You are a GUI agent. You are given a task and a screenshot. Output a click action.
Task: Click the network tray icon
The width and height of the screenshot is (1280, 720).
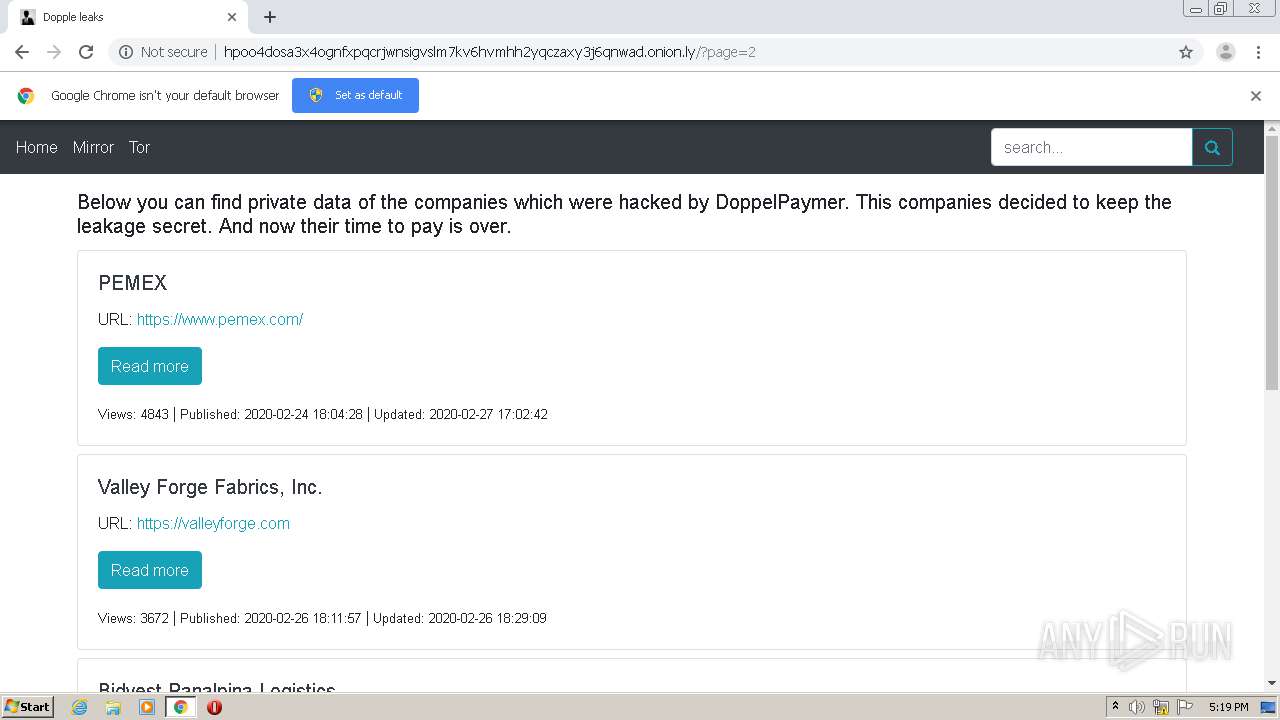point(1161,707)
